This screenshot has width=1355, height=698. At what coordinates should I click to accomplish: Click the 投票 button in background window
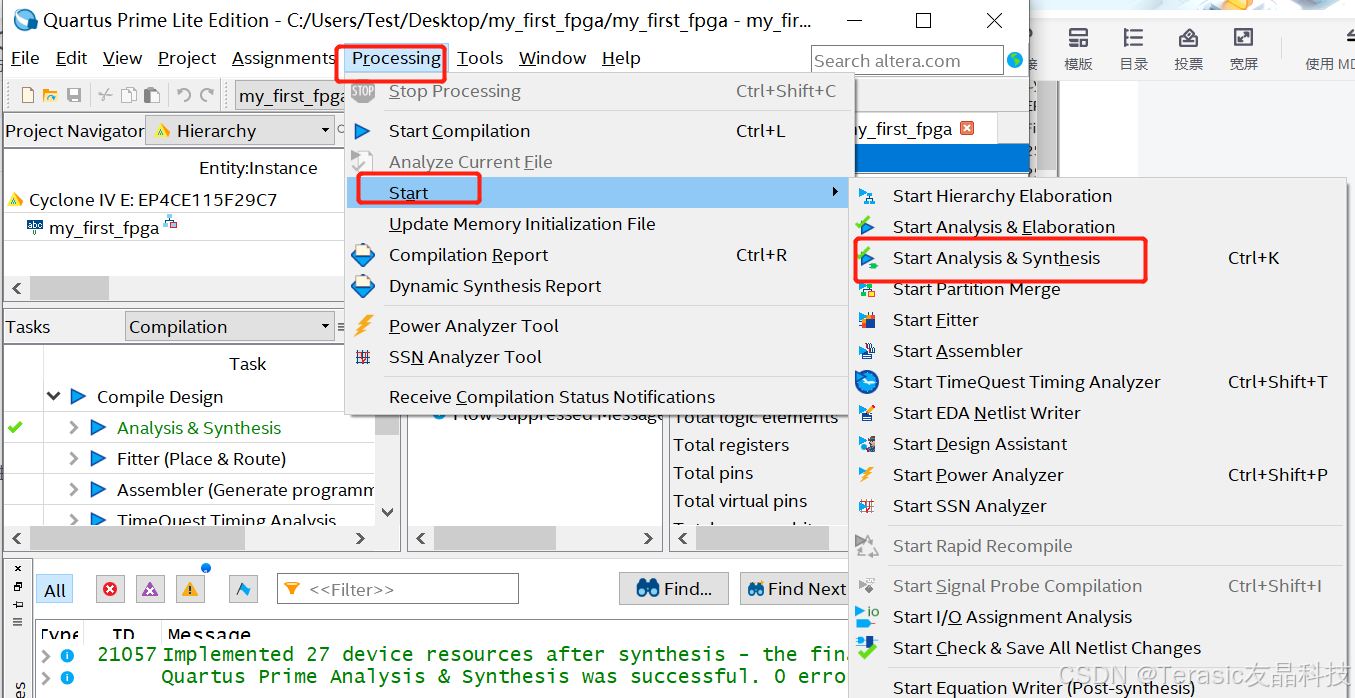click(x=1188, y=49)
